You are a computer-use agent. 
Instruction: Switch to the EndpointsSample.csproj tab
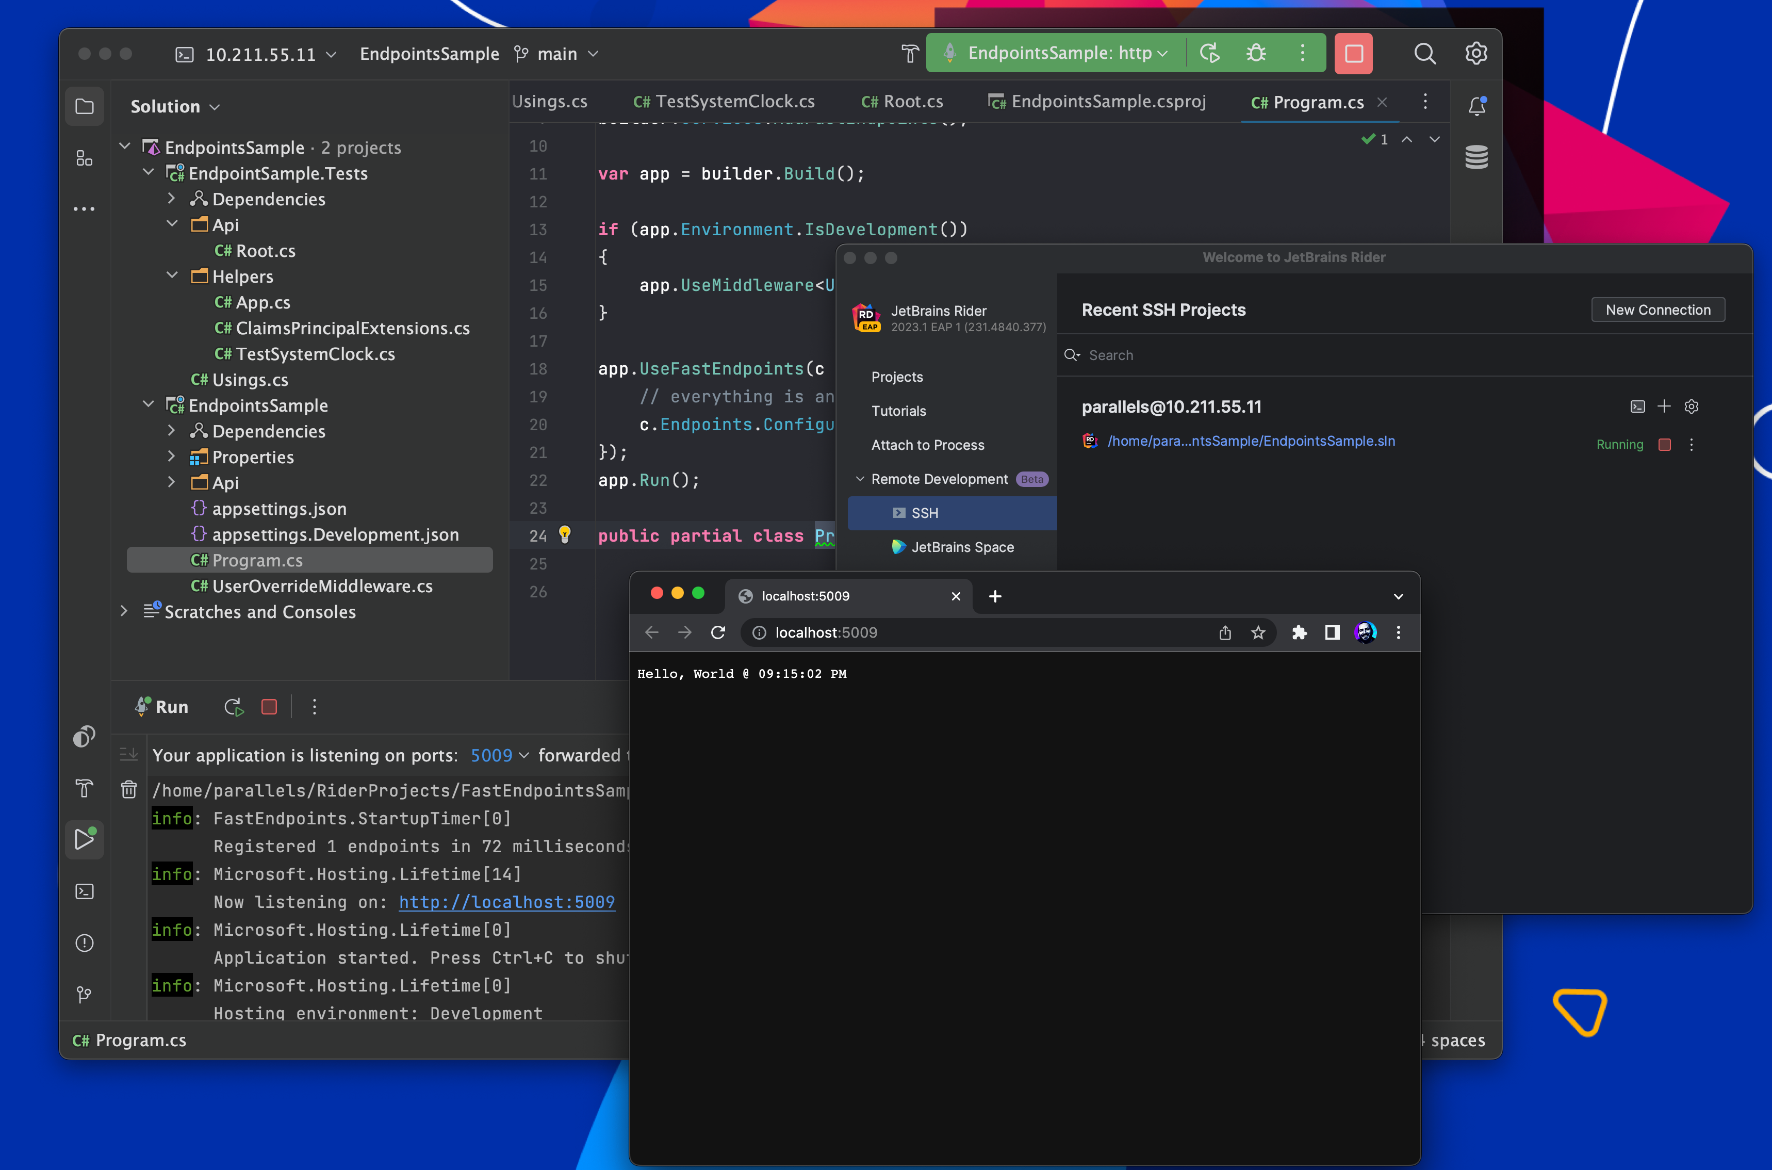[x=1097, y=102]
